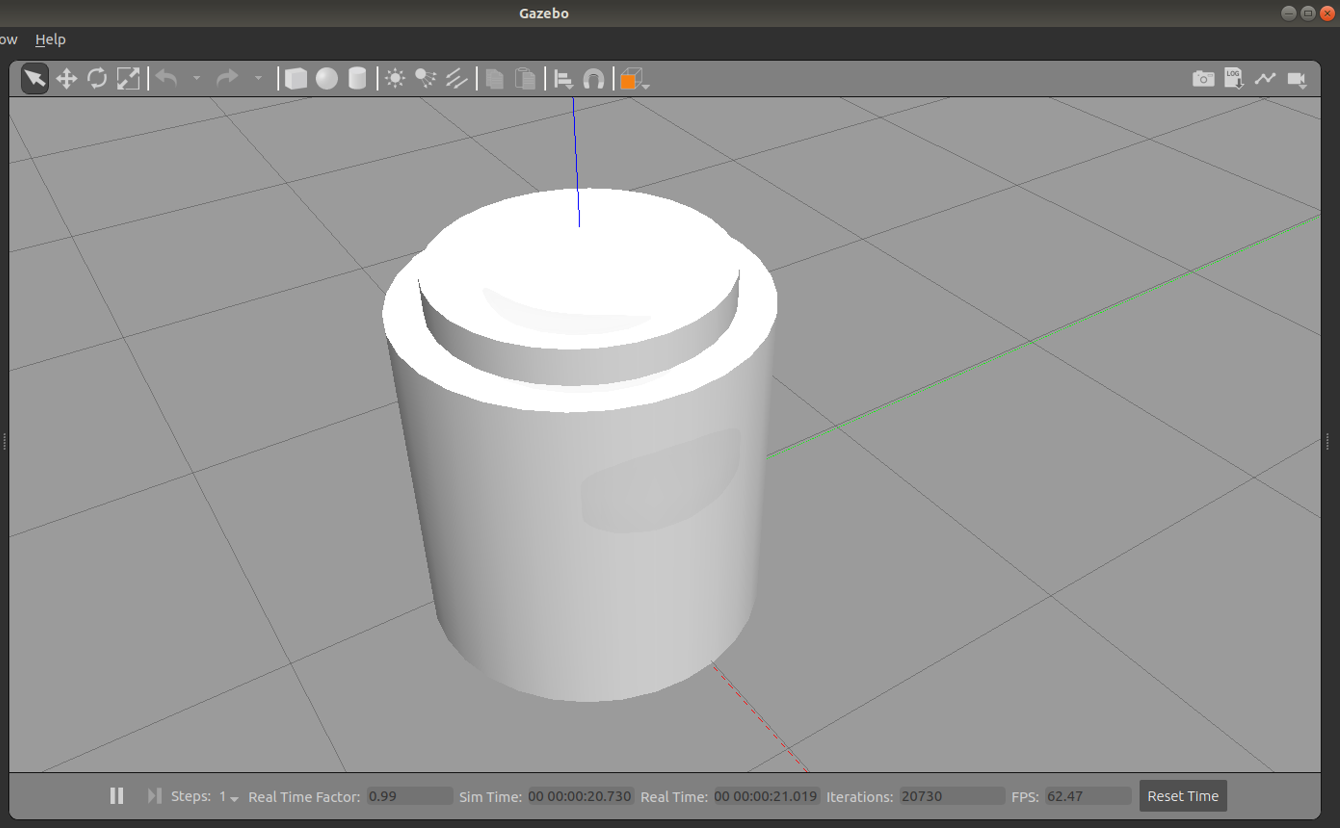The height and width of the screenshot is (828, 1340).
Task: Open the Help menu
Action: point(50,39)
